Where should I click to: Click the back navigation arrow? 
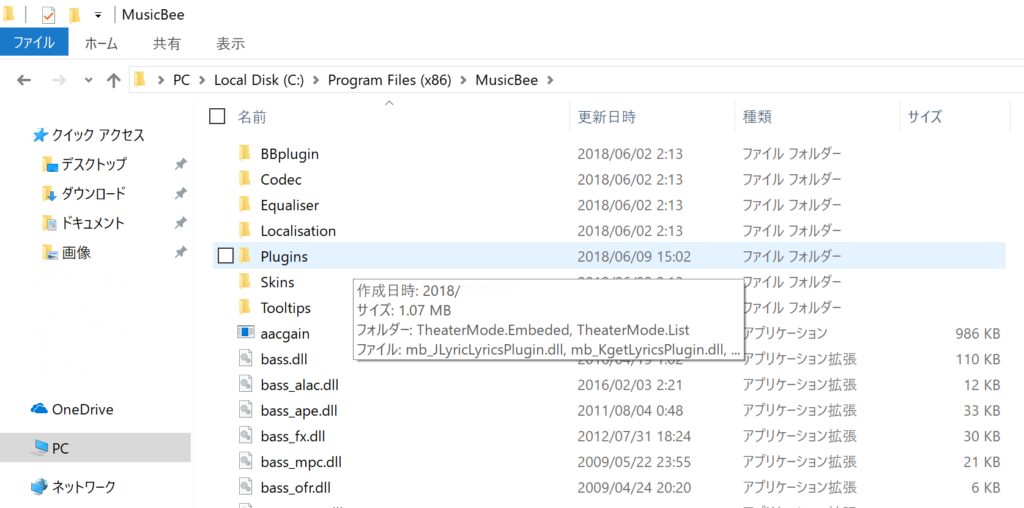(x=24, y=80)
